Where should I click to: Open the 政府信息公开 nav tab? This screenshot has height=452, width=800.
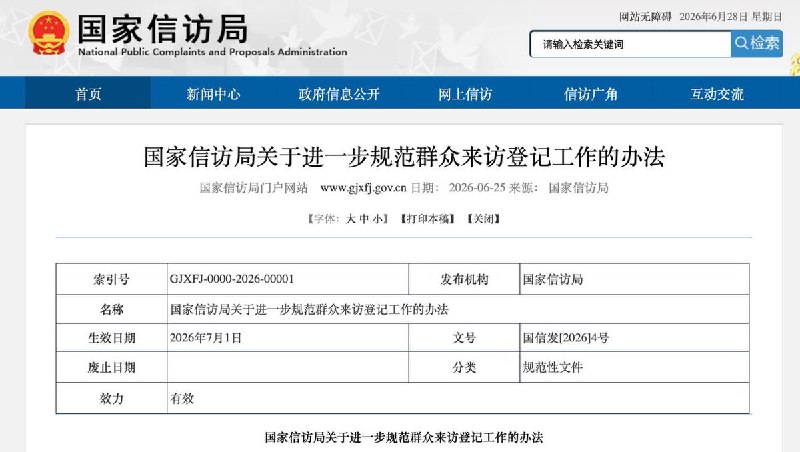(339, 94)
